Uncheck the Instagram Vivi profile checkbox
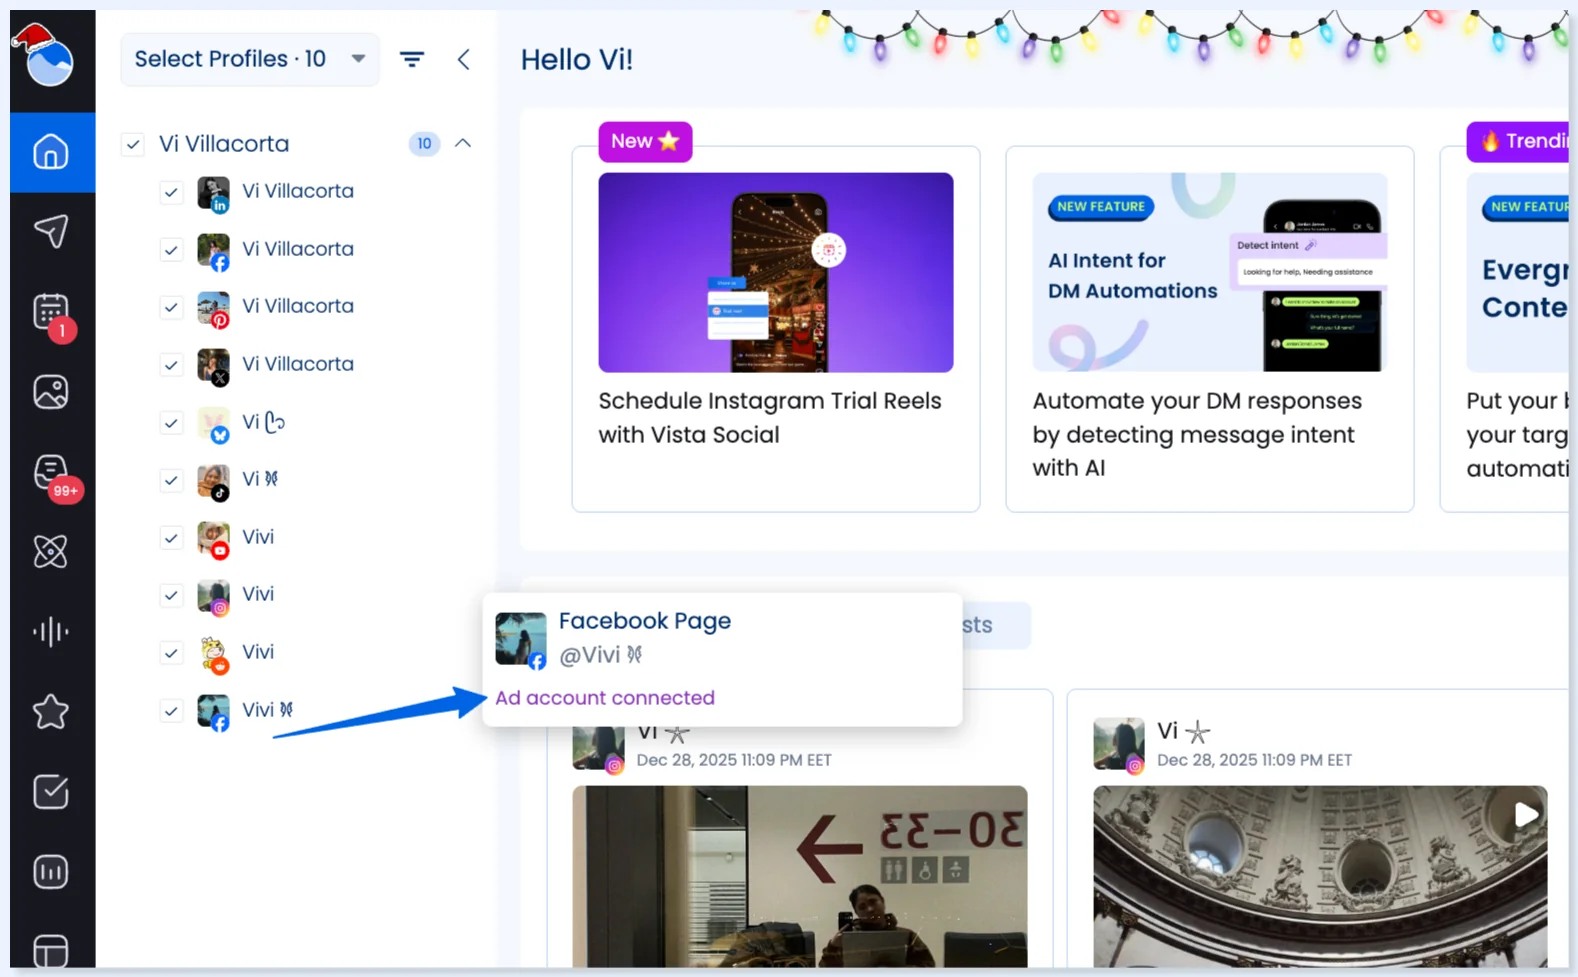Image resolution: width=1578 pixels, height=977 pixels. click(x=171, y=596)
